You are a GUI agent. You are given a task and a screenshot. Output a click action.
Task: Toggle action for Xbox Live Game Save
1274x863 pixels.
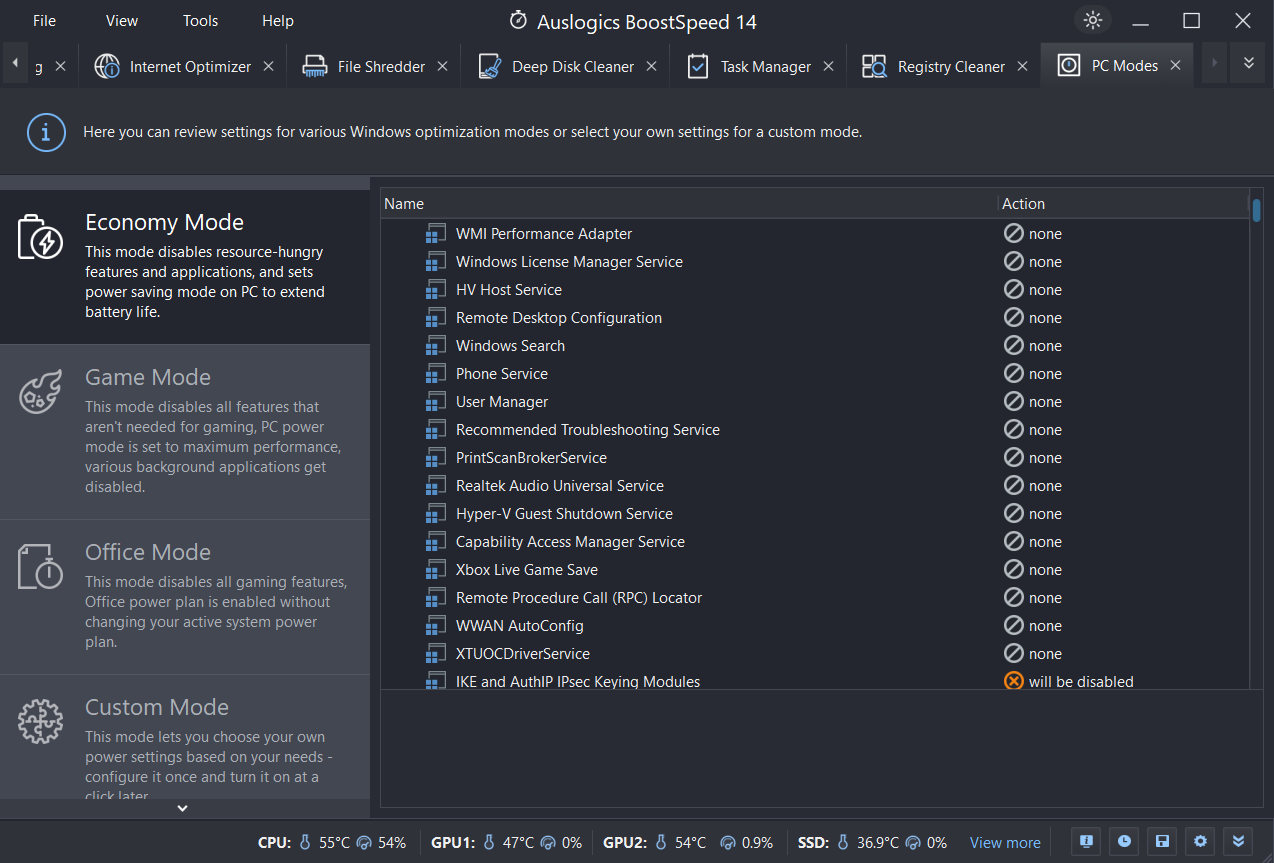point(1034,570)
